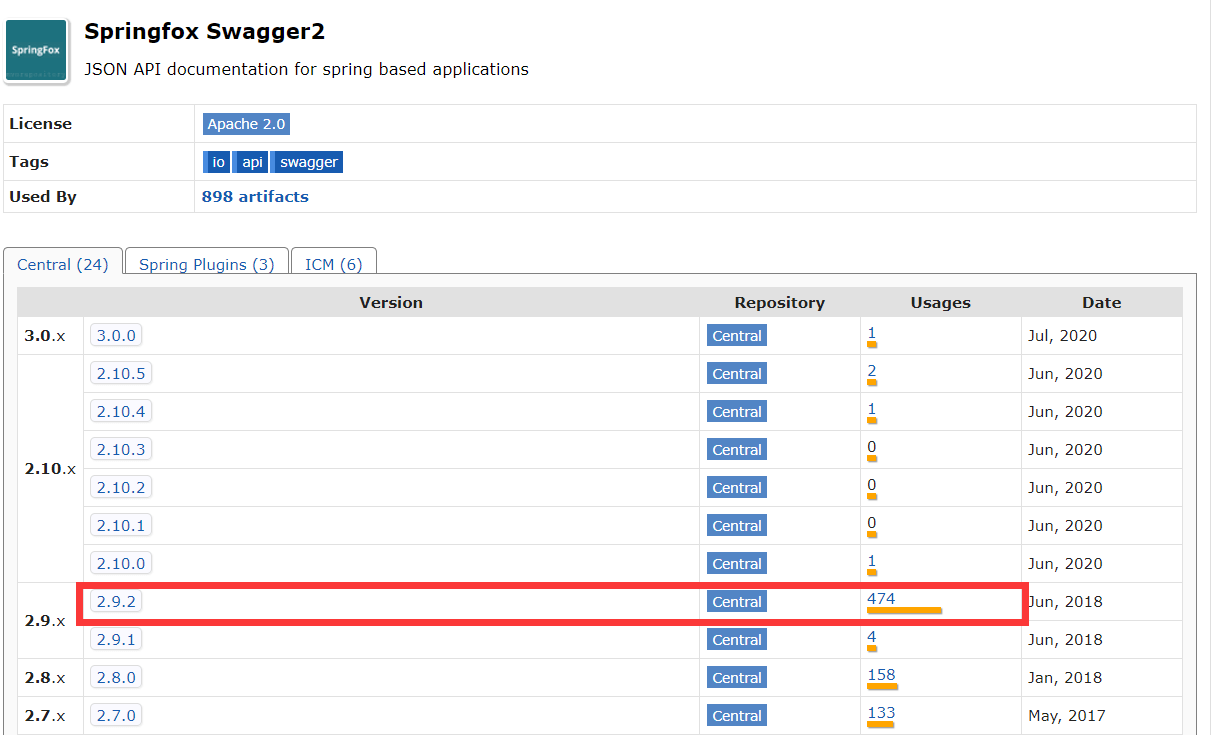Viewport: 1221px width, 735px height.
Task: Click Central repository badge for 2.7.0
Action: (x=737, y=716)
